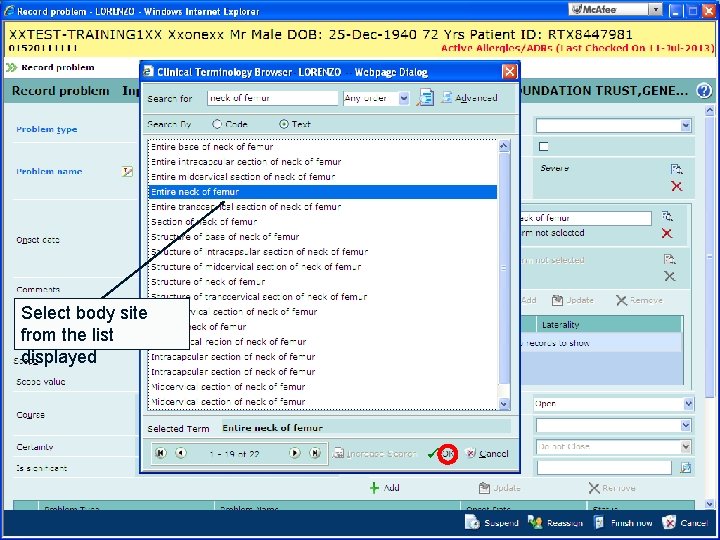720x540 pixels.
Task: Go to previous page of search results
Action: [181, 453]
